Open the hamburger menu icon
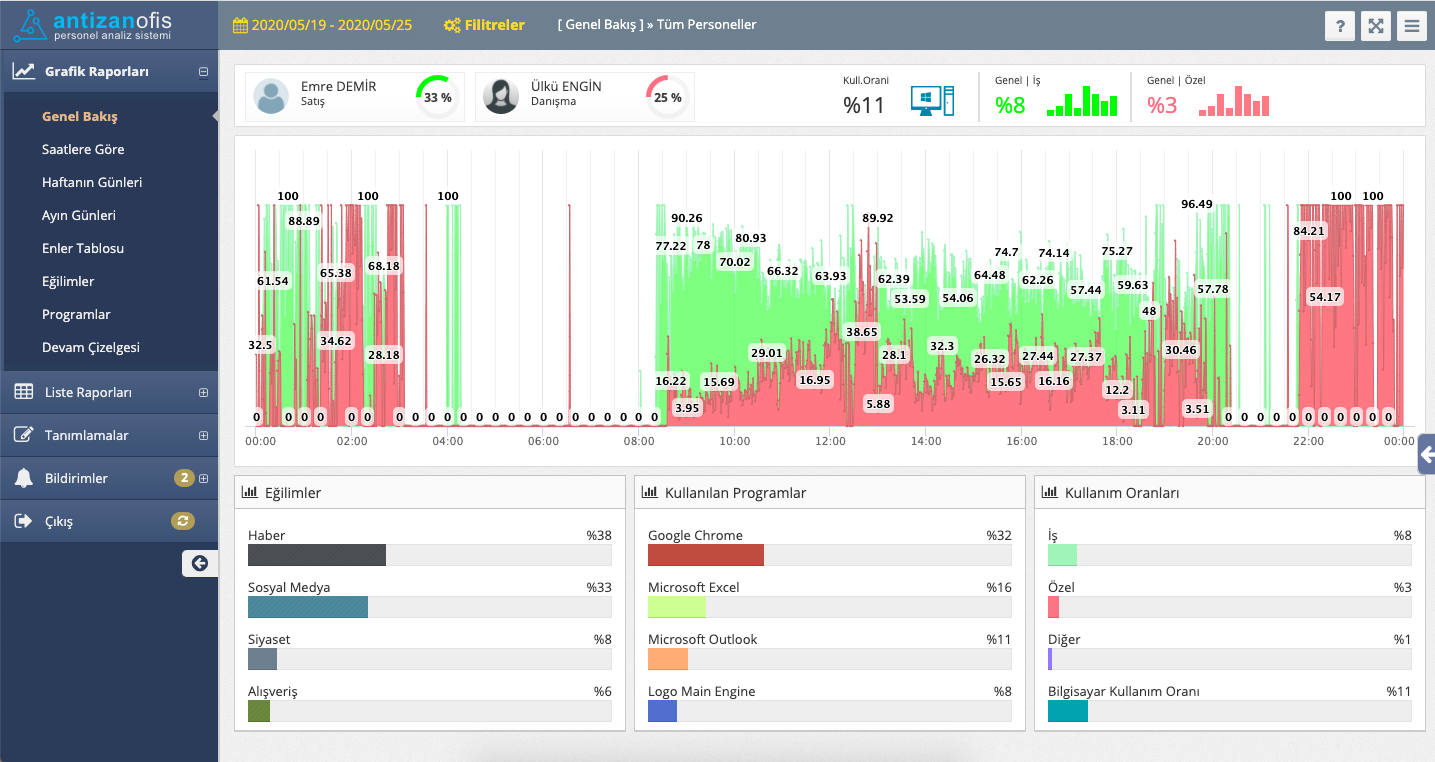The image size is (1435, 762). [x=1412, y=26]
